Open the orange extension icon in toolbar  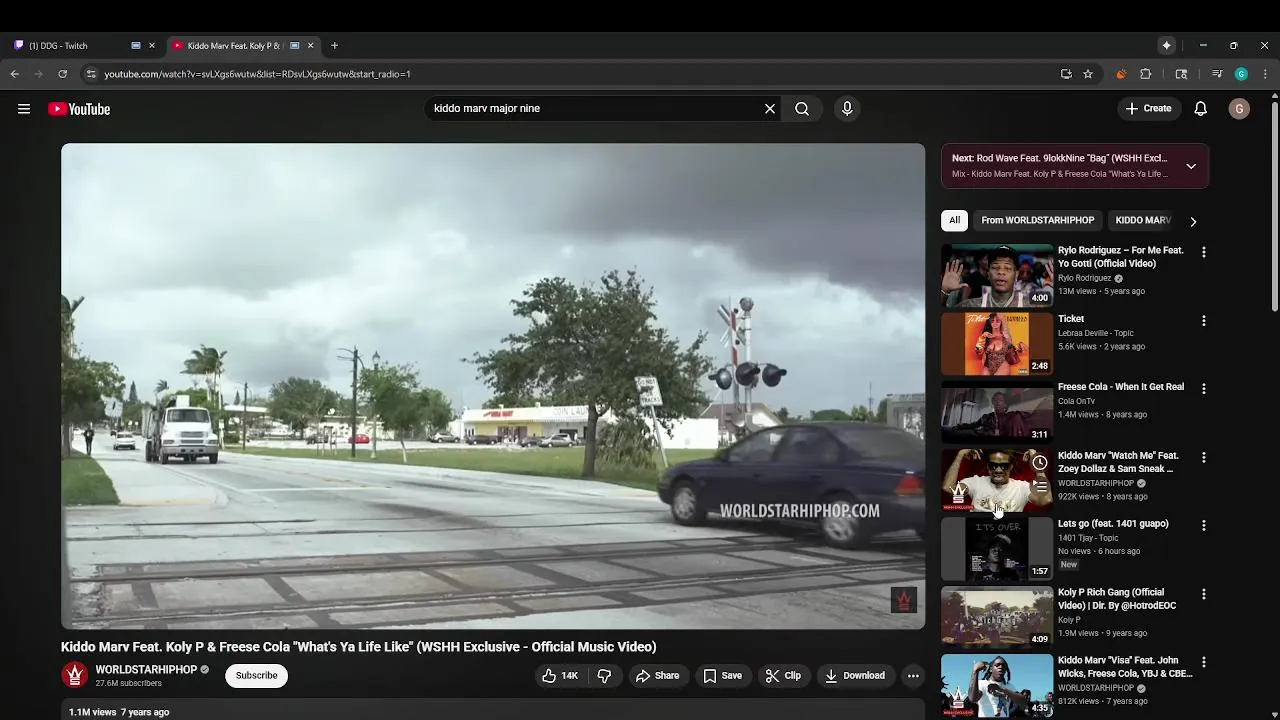1121,74
